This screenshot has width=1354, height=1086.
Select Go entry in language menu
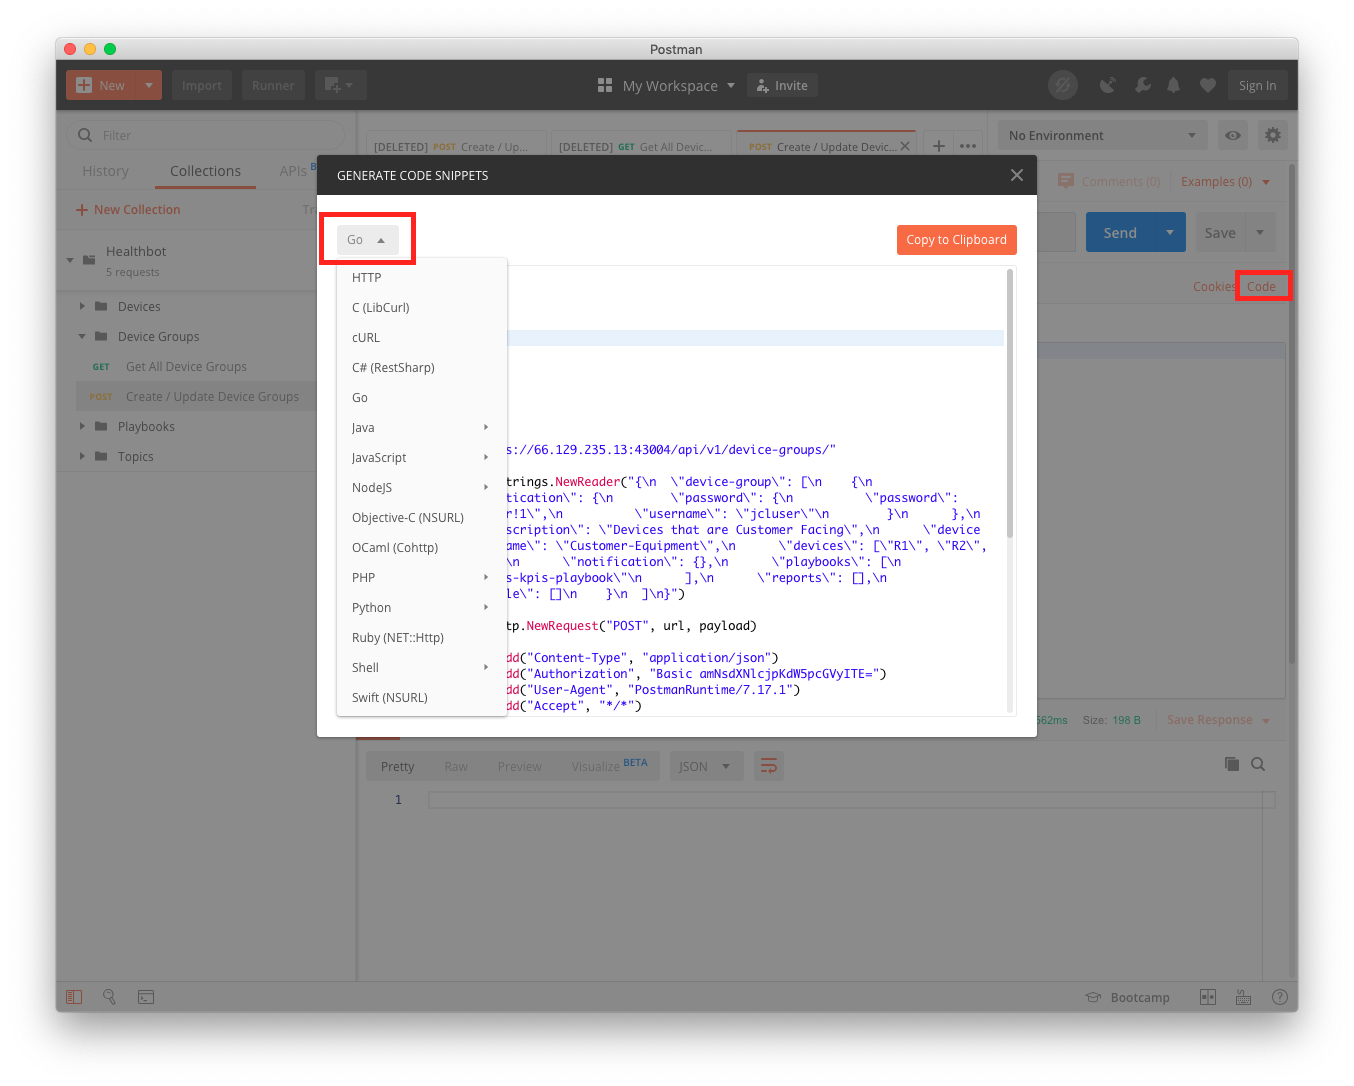point(422,398)
